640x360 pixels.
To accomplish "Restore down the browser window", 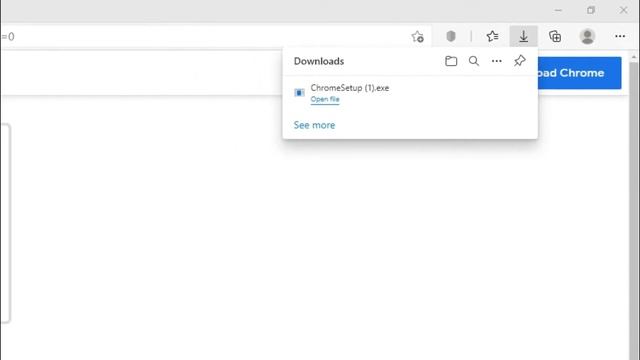I will point(591,10).
